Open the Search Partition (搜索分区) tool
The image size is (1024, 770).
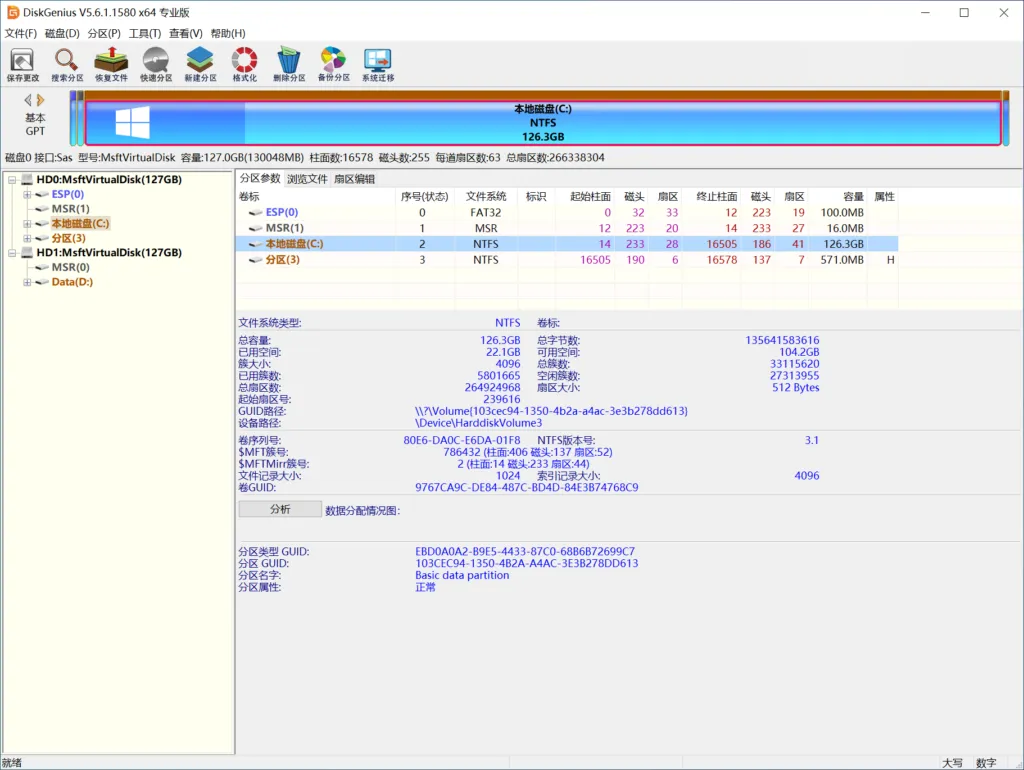(x=67, y=64)
